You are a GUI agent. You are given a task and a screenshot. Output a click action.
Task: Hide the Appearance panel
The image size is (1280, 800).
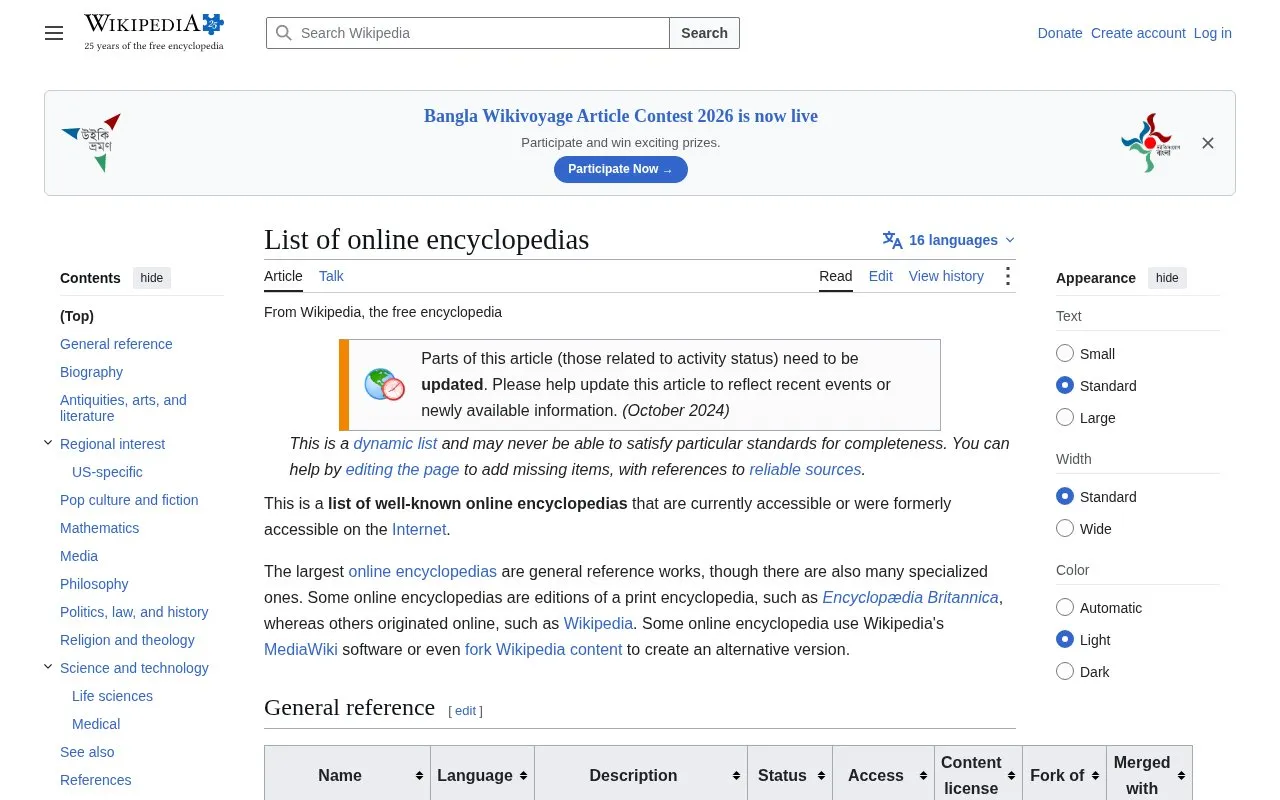click(x=1167, y=278)
